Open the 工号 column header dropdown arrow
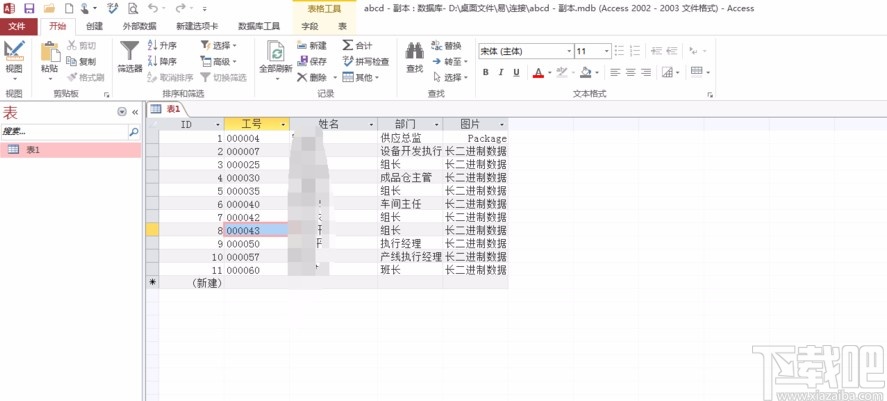 (x=283, y=124)
